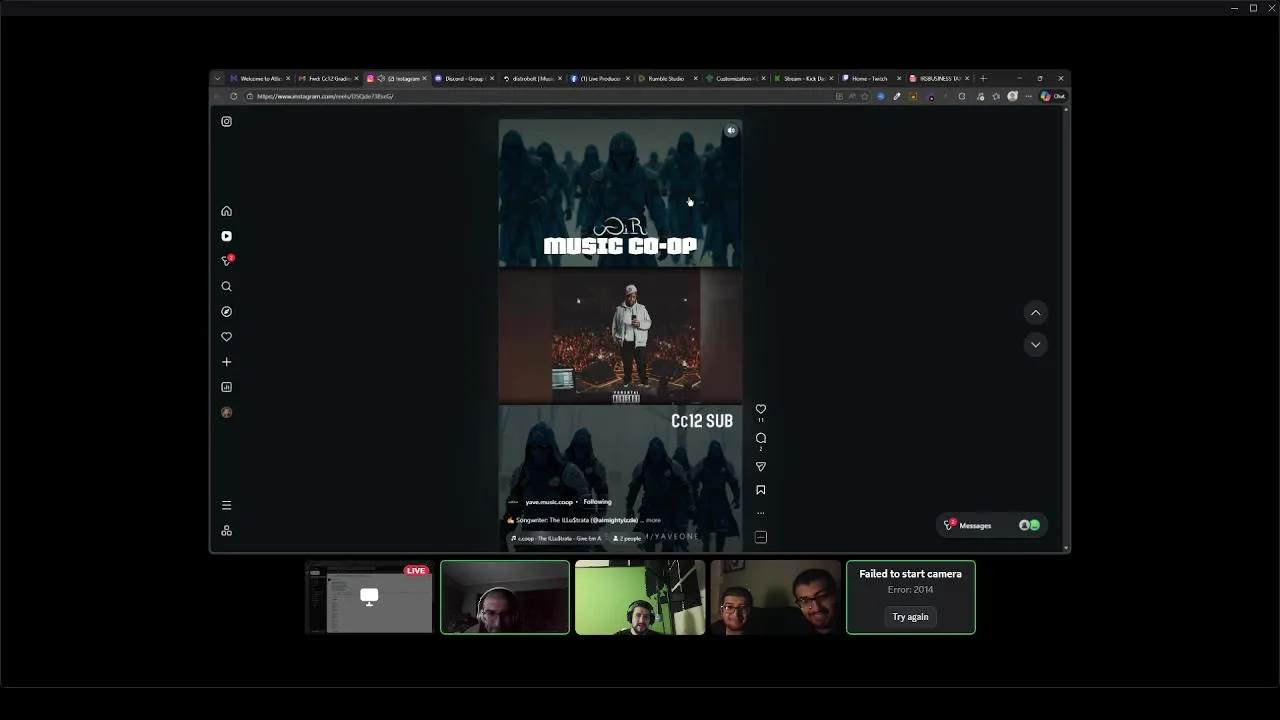Open direct messages icon with red badge
This screenshot has width=1280, height=720.
point(227,261)
